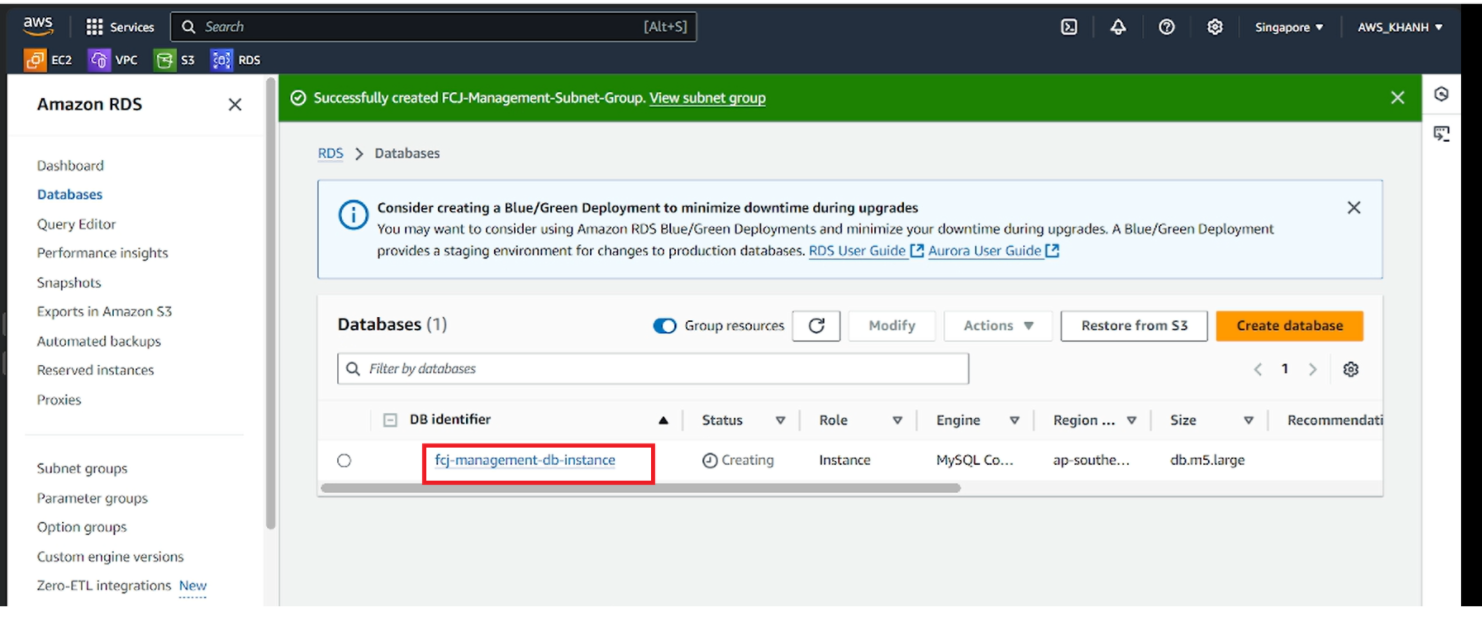The width and height of the screenshot is (1482, 624).
Task: Open the settings gear in top bar
Action: (1214, 27)
